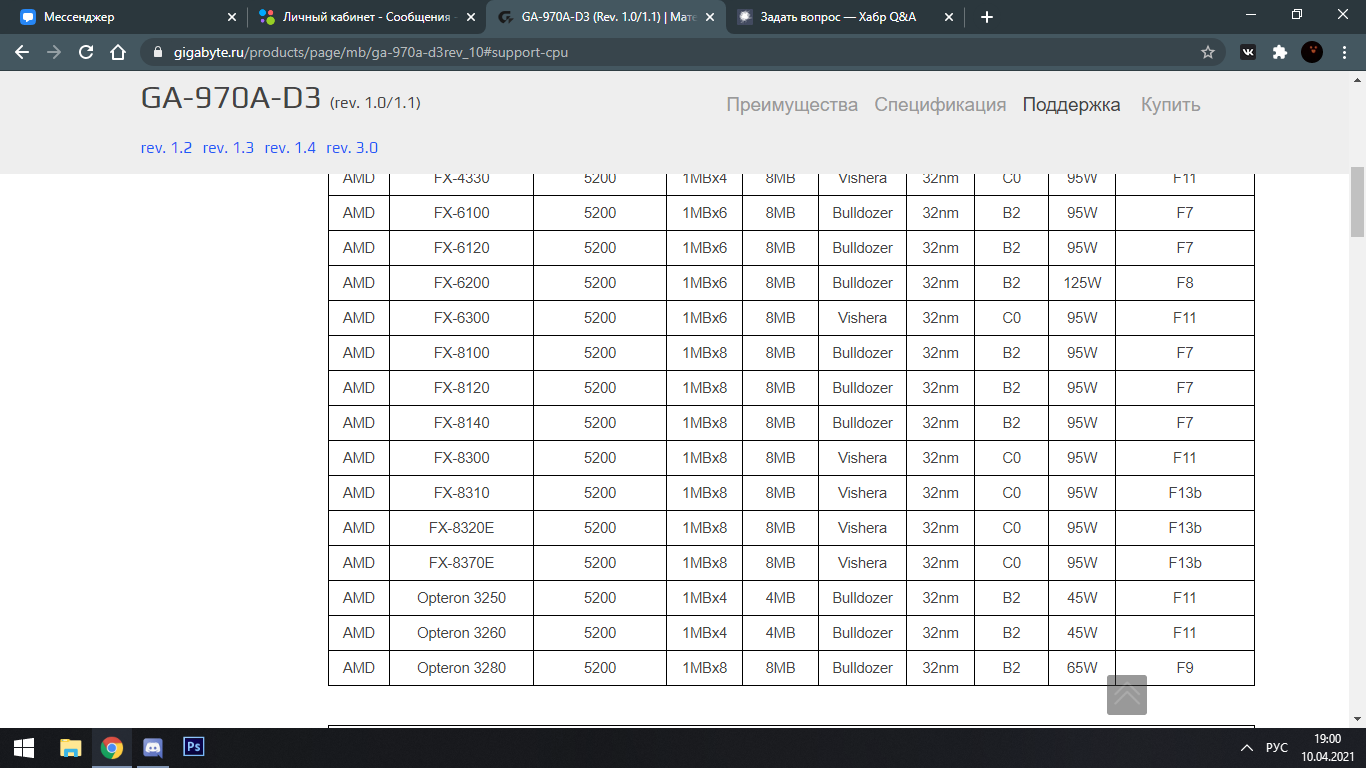Image resolution: width=1366 pixels, height=768 pixels.
Task: Change the РУС input language
Action: coord(1277,747)
